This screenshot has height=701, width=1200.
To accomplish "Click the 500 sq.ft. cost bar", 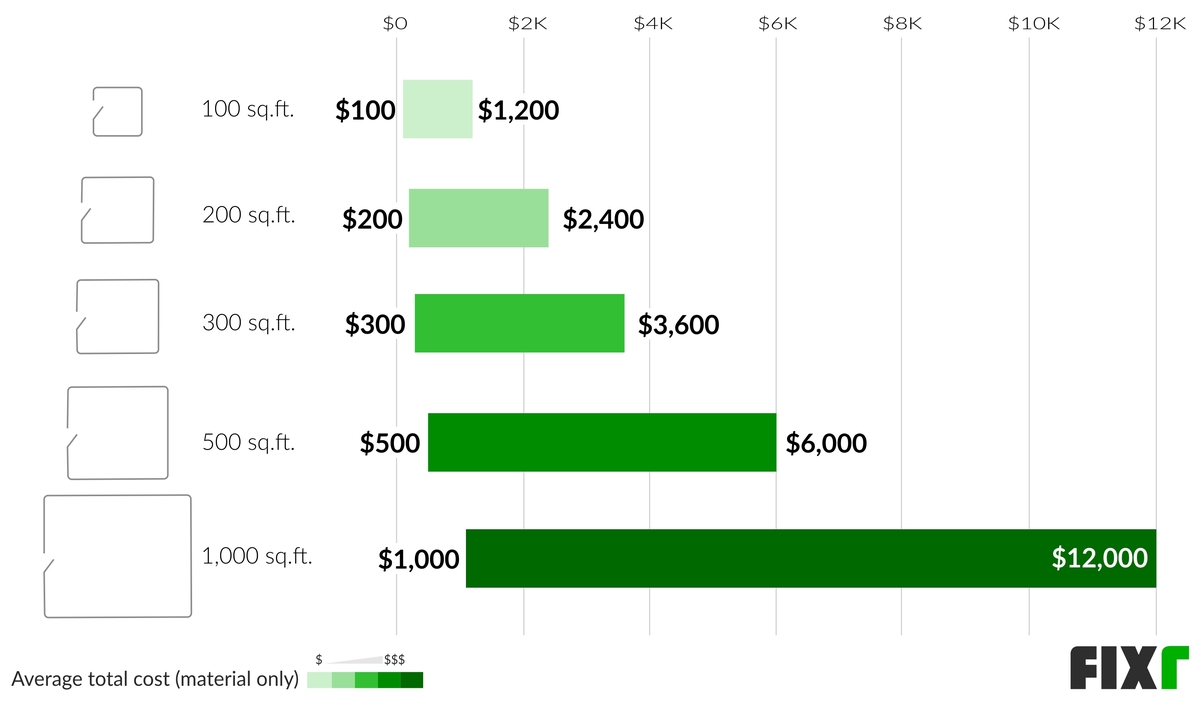I will click(601, 441).
